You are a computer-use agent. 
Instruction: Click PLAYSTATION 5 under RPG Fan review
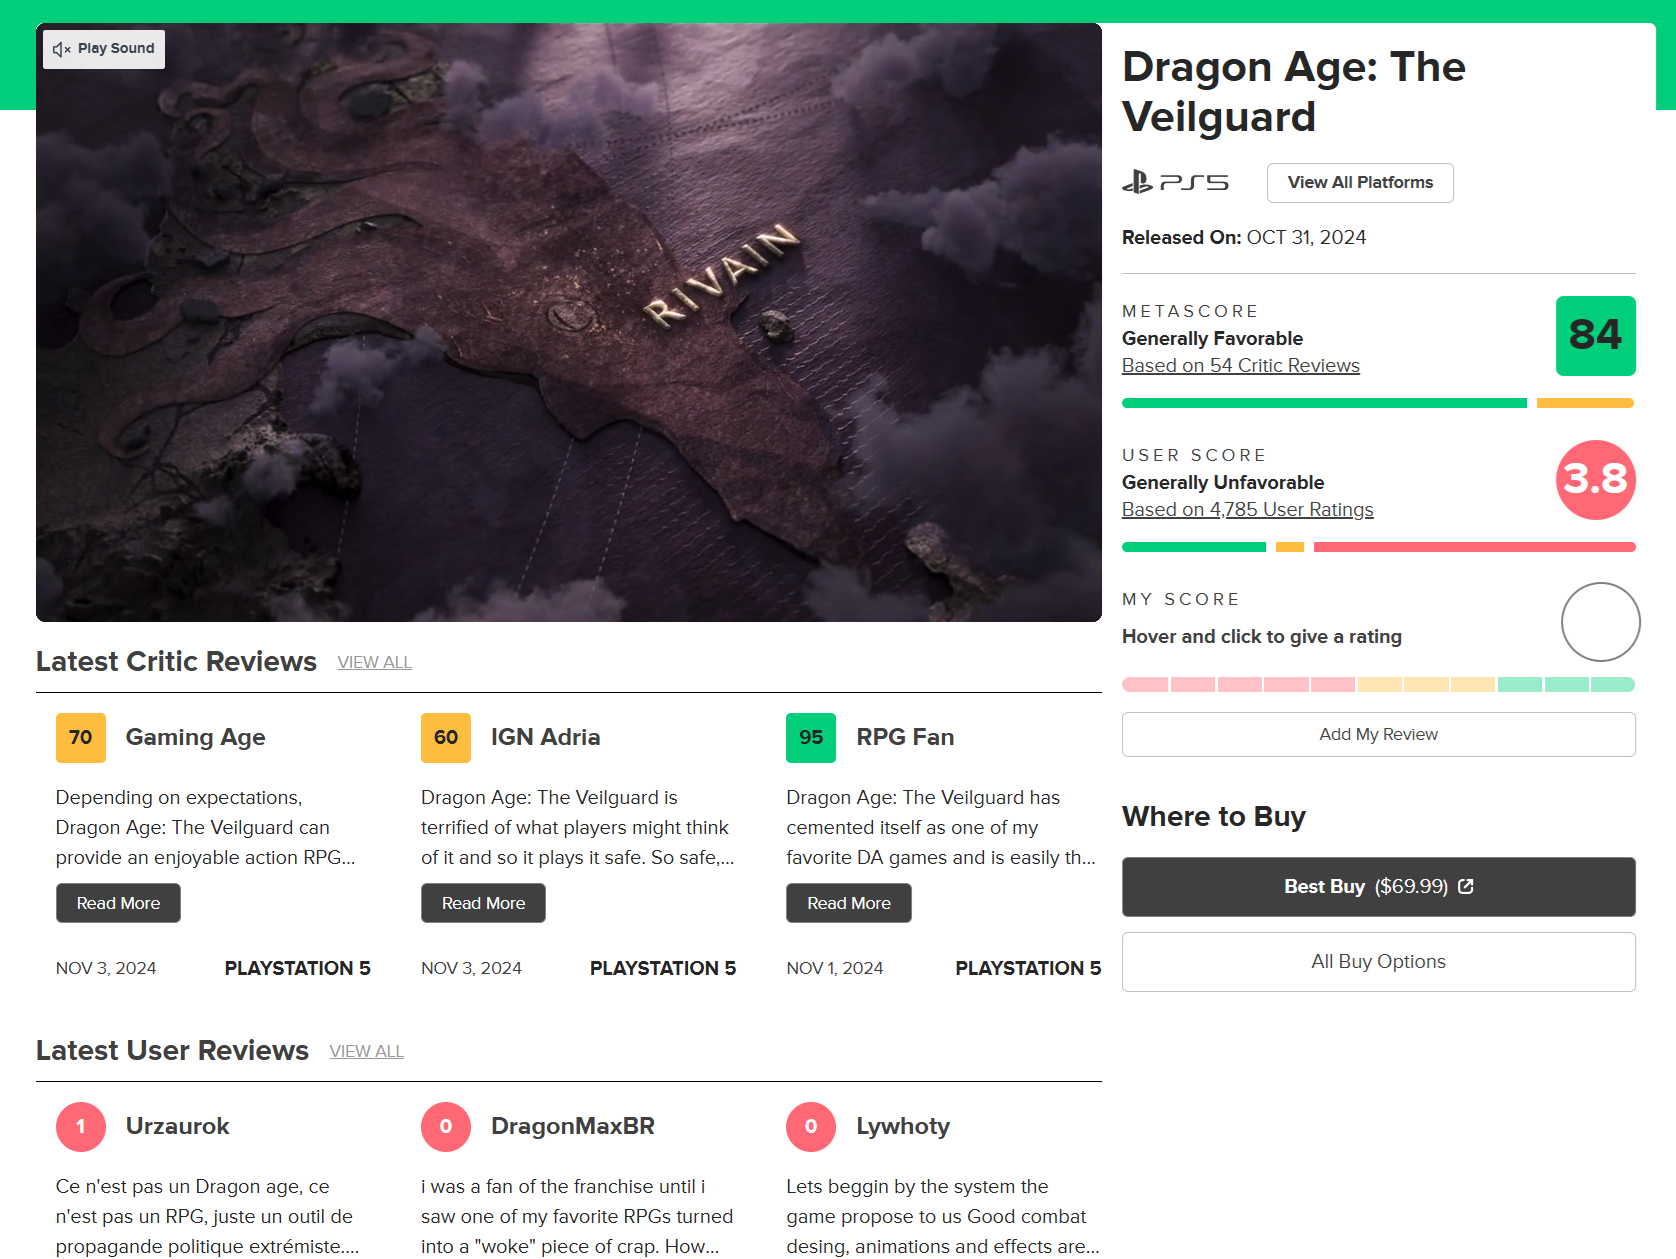(1028, 968)
